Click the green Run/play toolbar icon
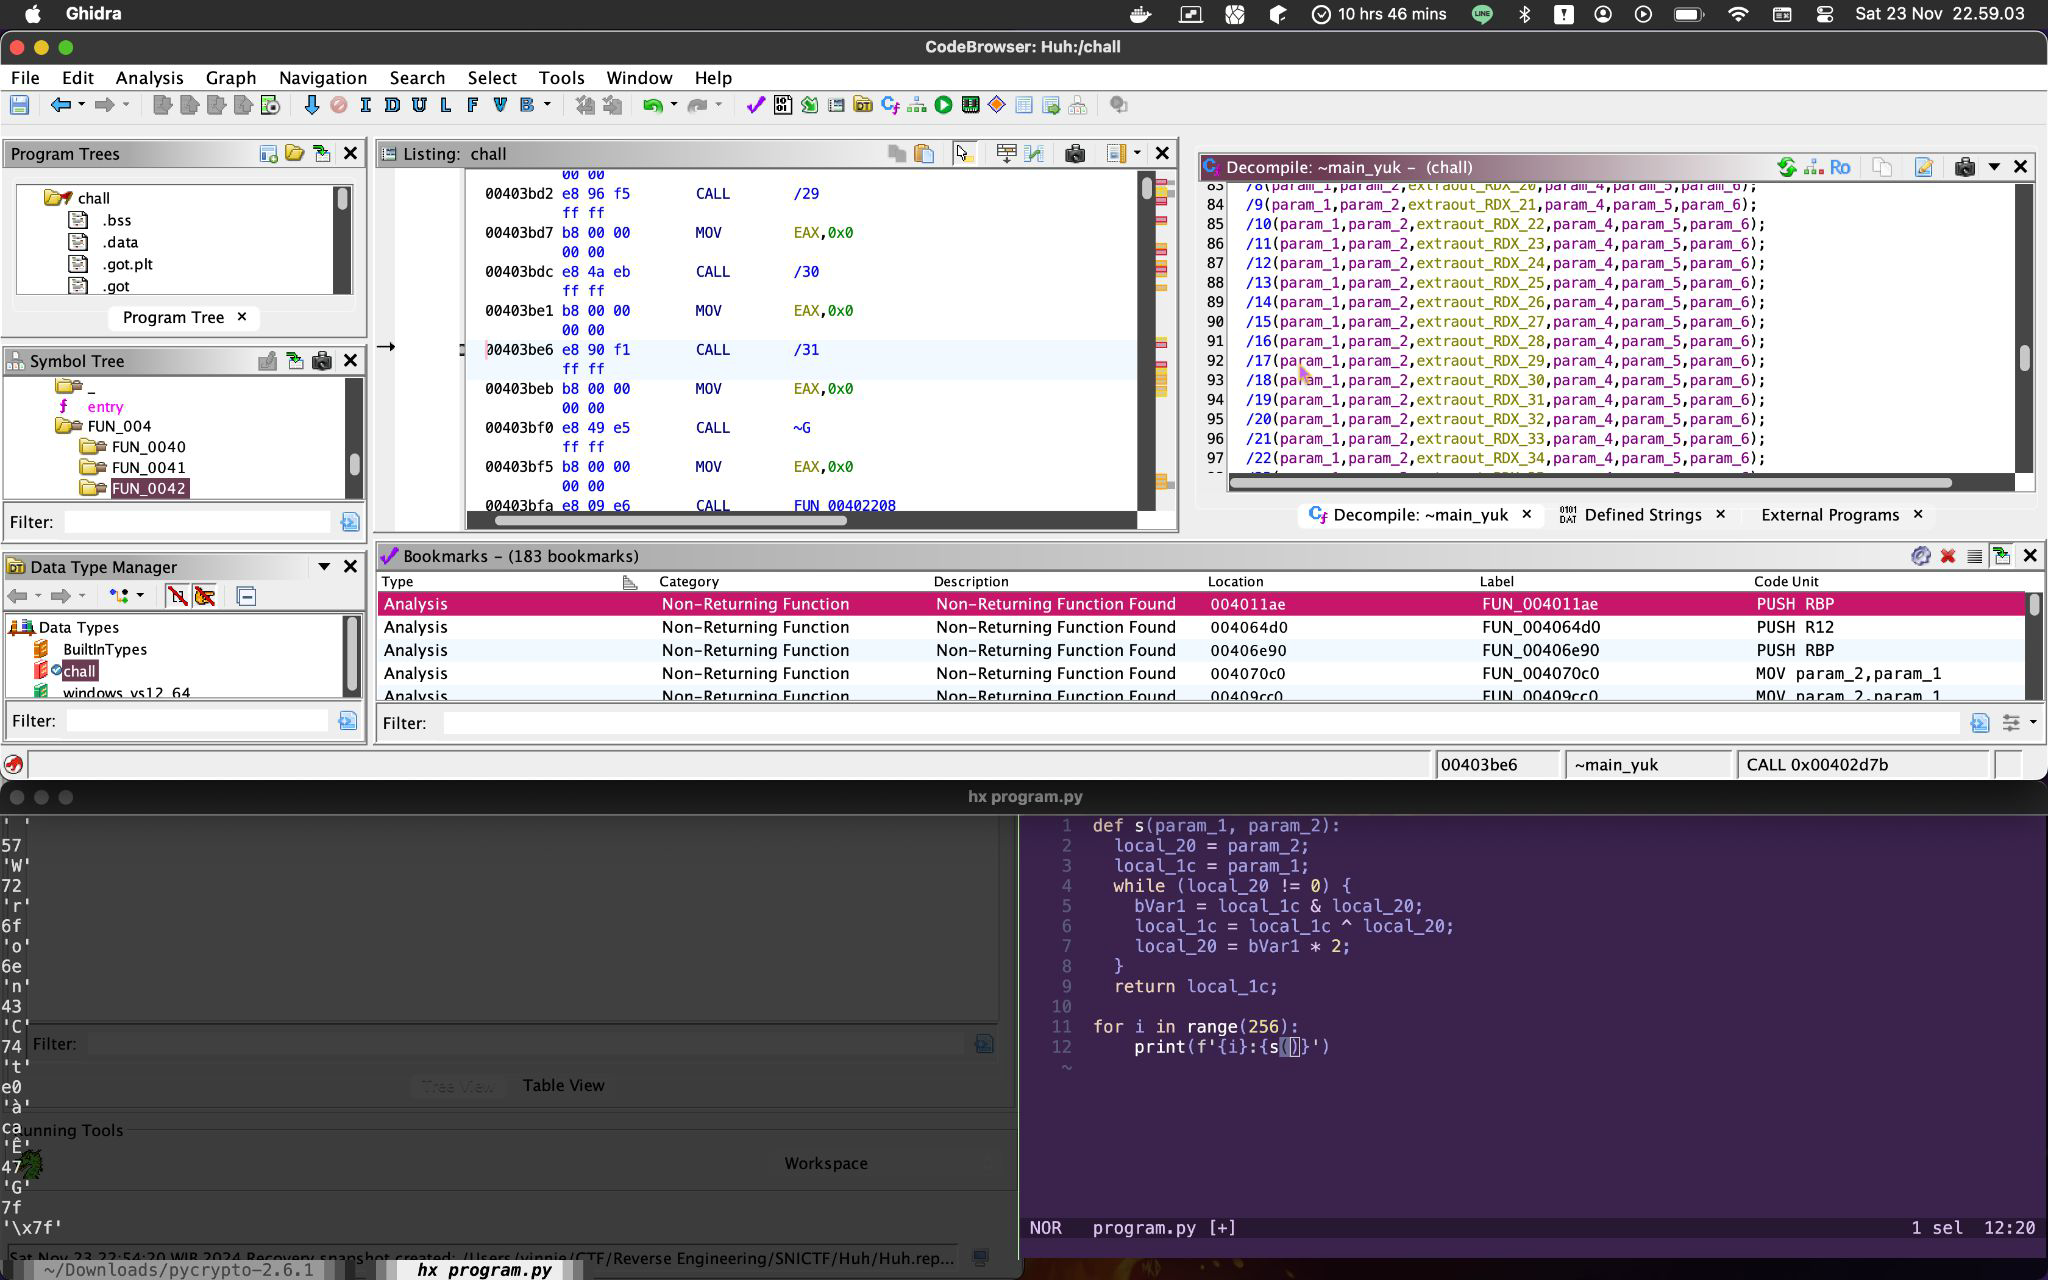The width and height of the screenshot is (2048, 1280). 943,105
